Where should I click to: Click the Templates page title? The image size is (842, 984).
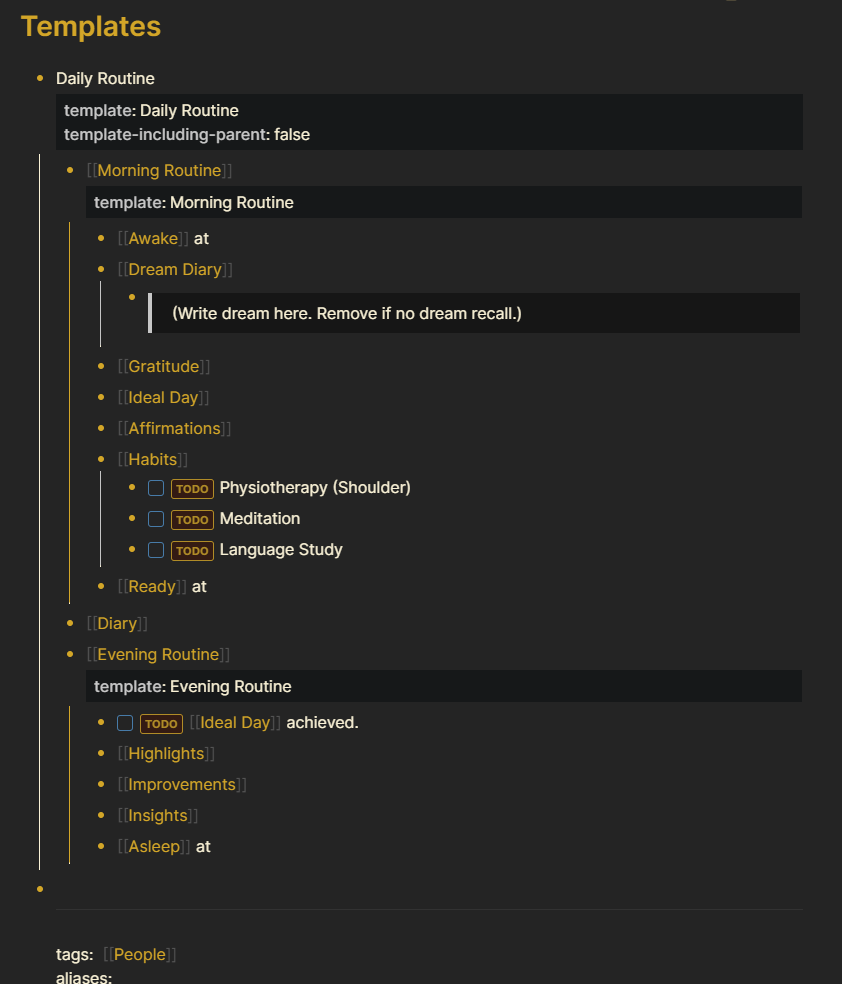tap(90, 26)
